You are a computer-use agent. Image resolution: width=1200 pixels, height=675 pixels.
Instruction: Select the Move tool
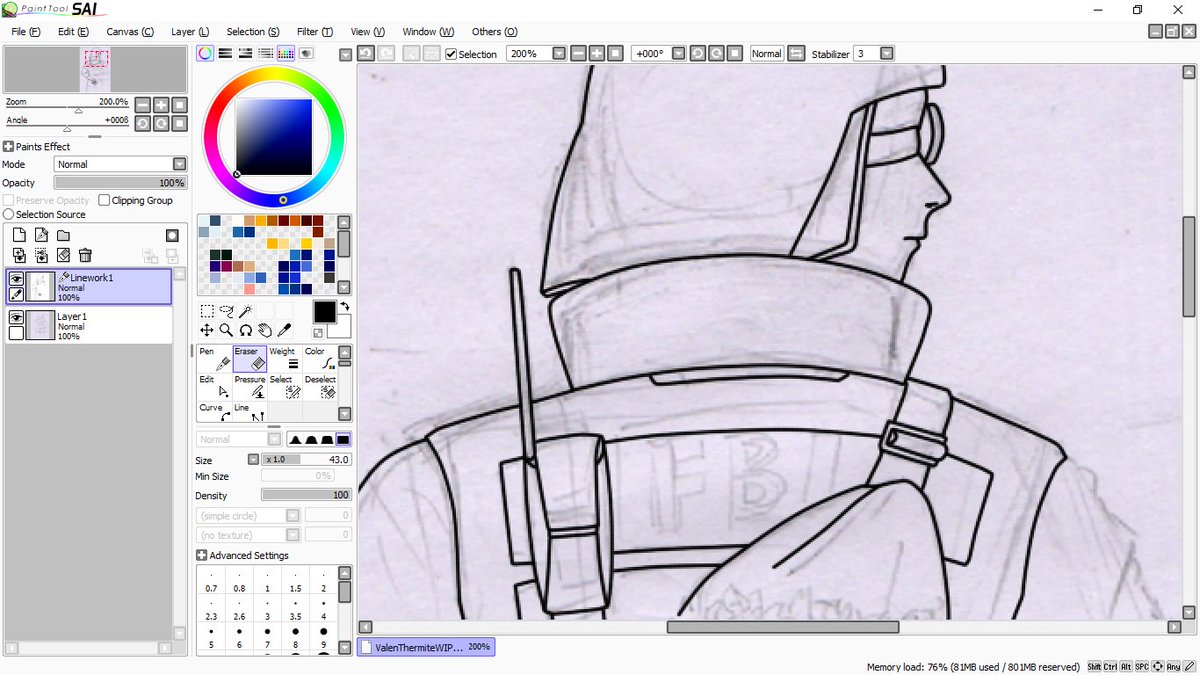[207, 330]
